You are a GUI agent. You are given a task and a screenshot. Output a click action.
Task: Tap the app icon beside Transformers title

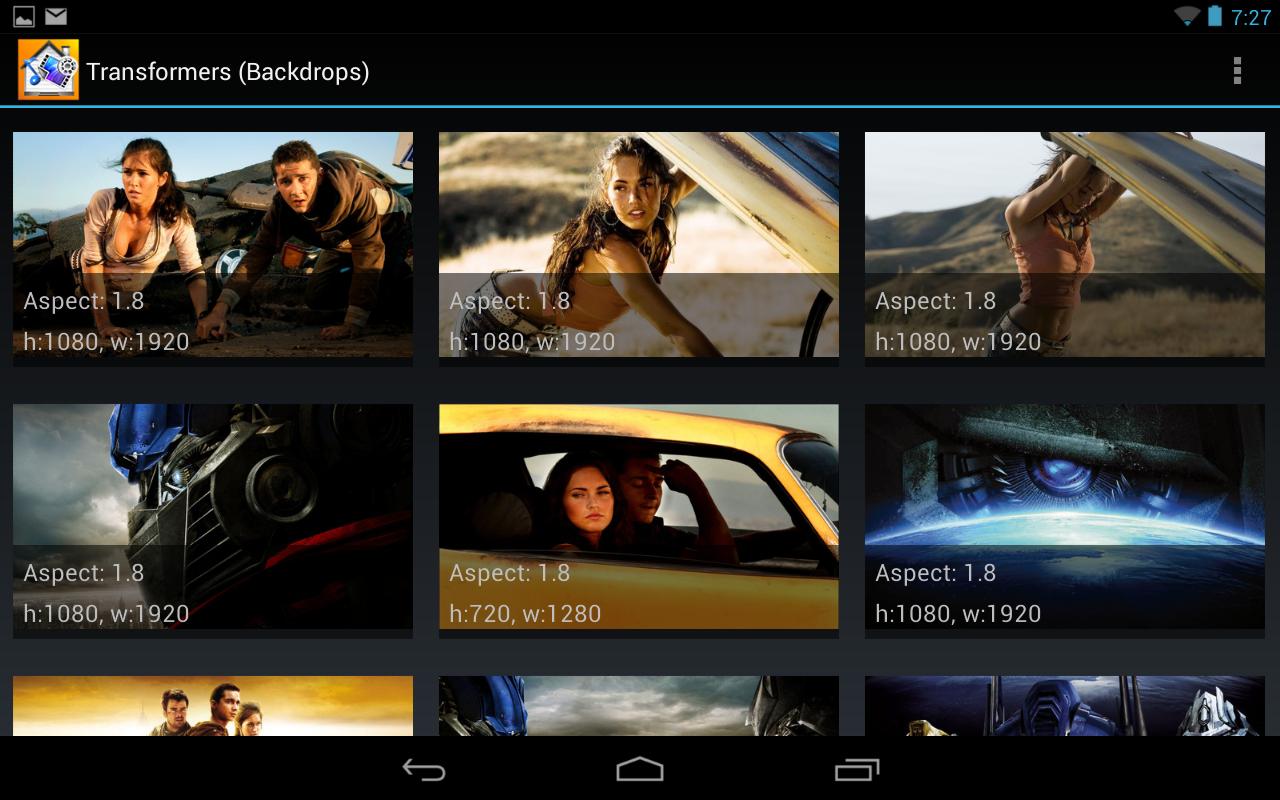point(48,70)
